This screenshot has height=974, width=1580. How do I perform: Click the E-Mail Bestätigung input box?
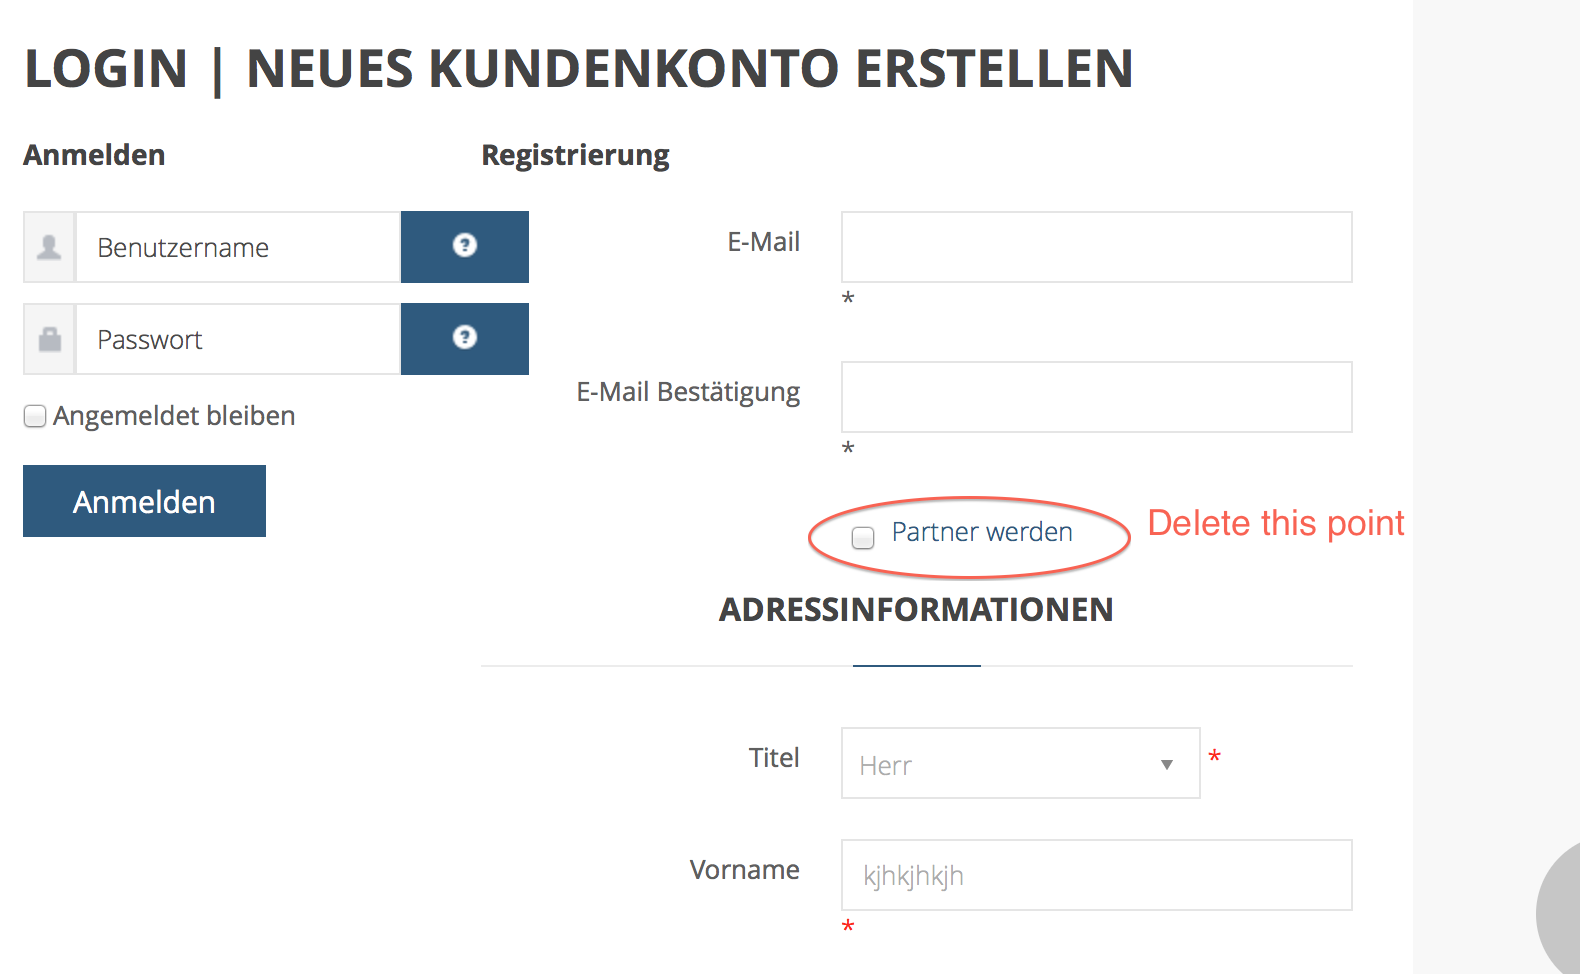[x=1096, y=397]
